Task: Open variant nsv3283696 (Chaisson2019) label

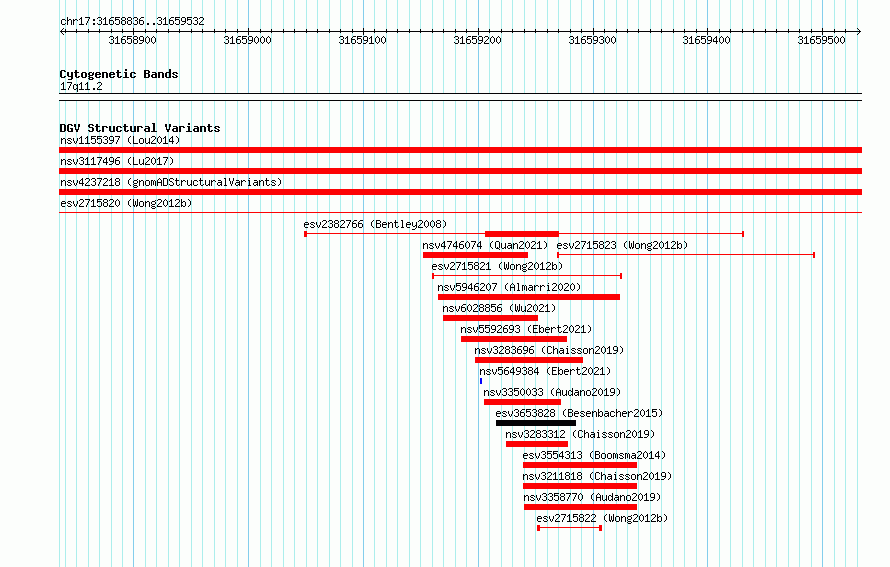Action: click(x=549, y=350)
